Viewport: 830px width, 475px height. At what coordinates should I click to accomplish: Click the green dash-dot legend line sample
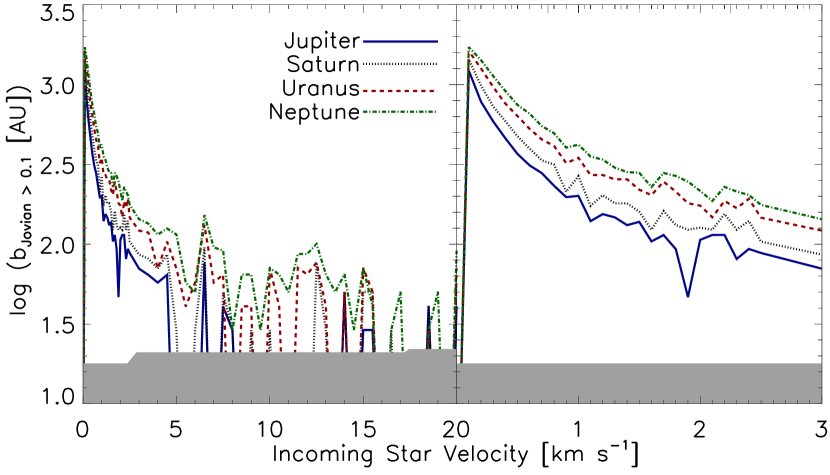[400, 112]
